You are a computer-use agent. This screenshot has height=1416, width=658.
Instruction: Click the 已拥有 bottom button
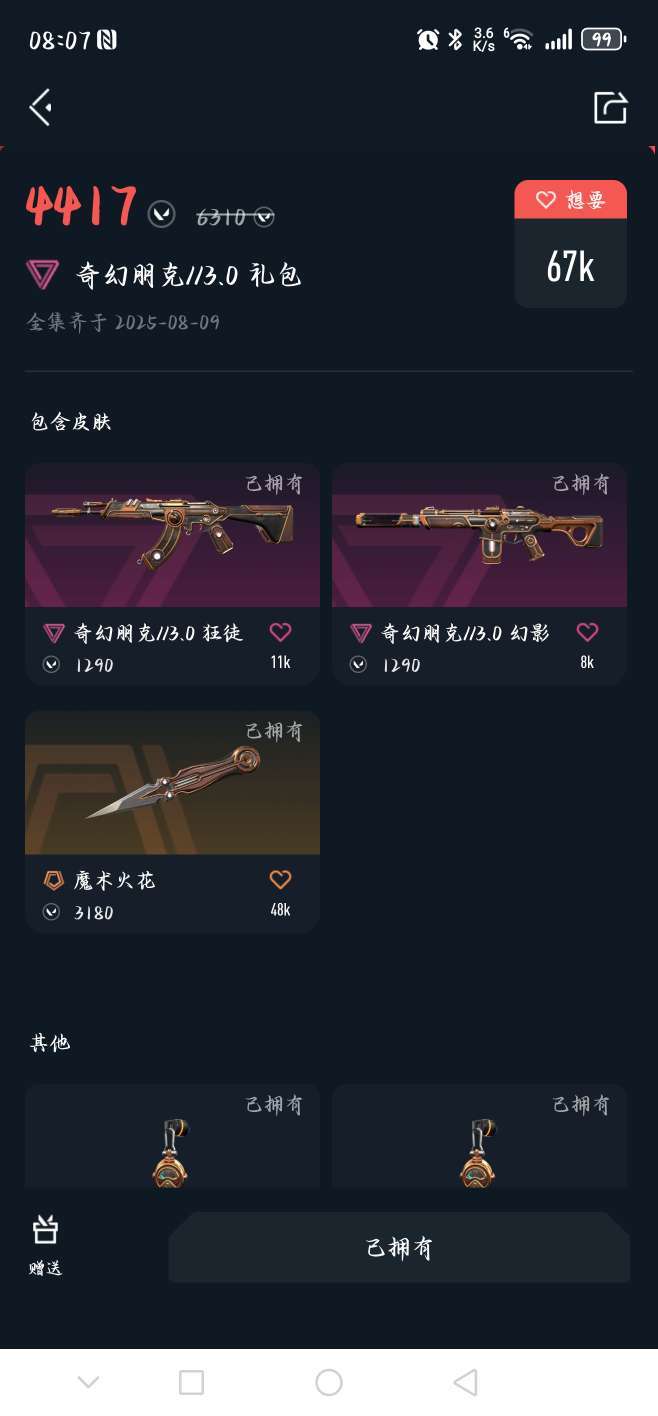(399, 1247)
